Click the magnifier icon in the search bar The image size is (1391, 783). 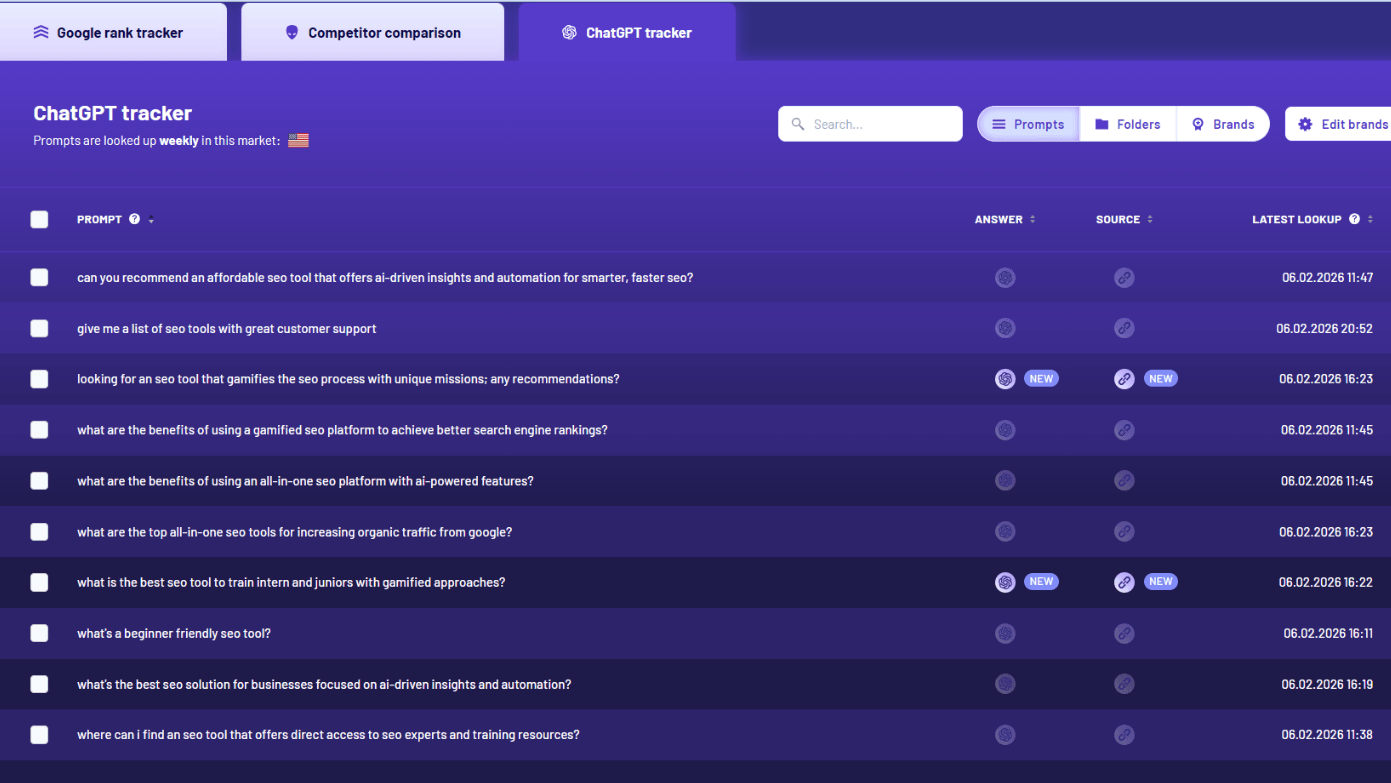point(797,123)
